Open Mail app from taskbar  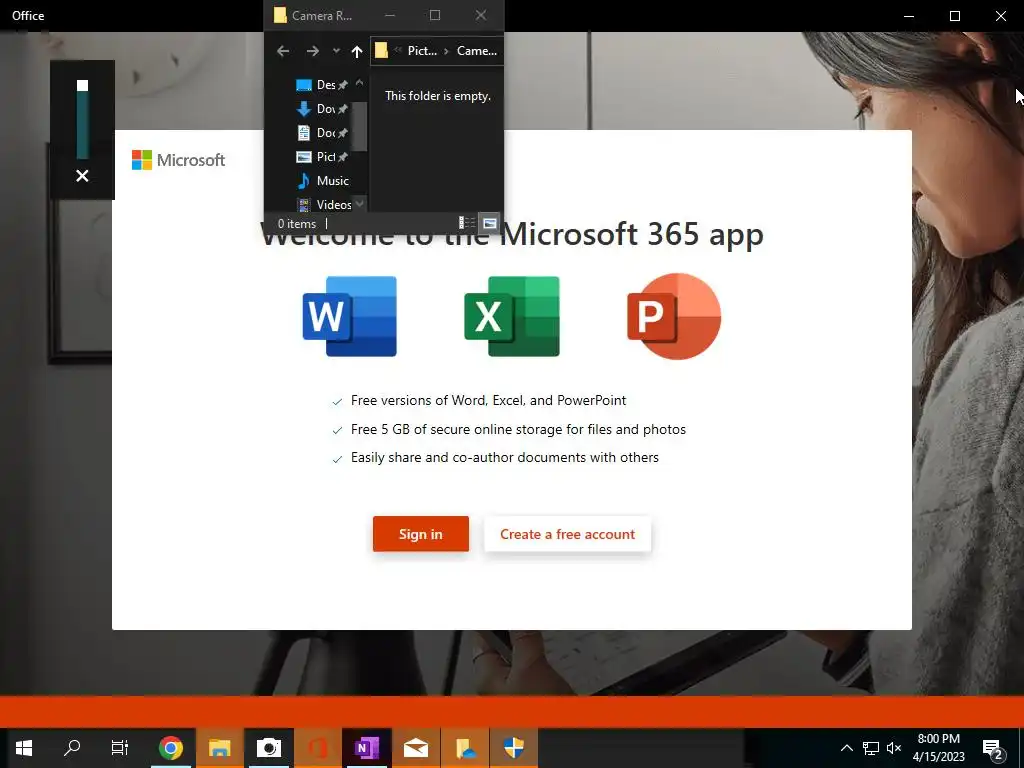415,748
